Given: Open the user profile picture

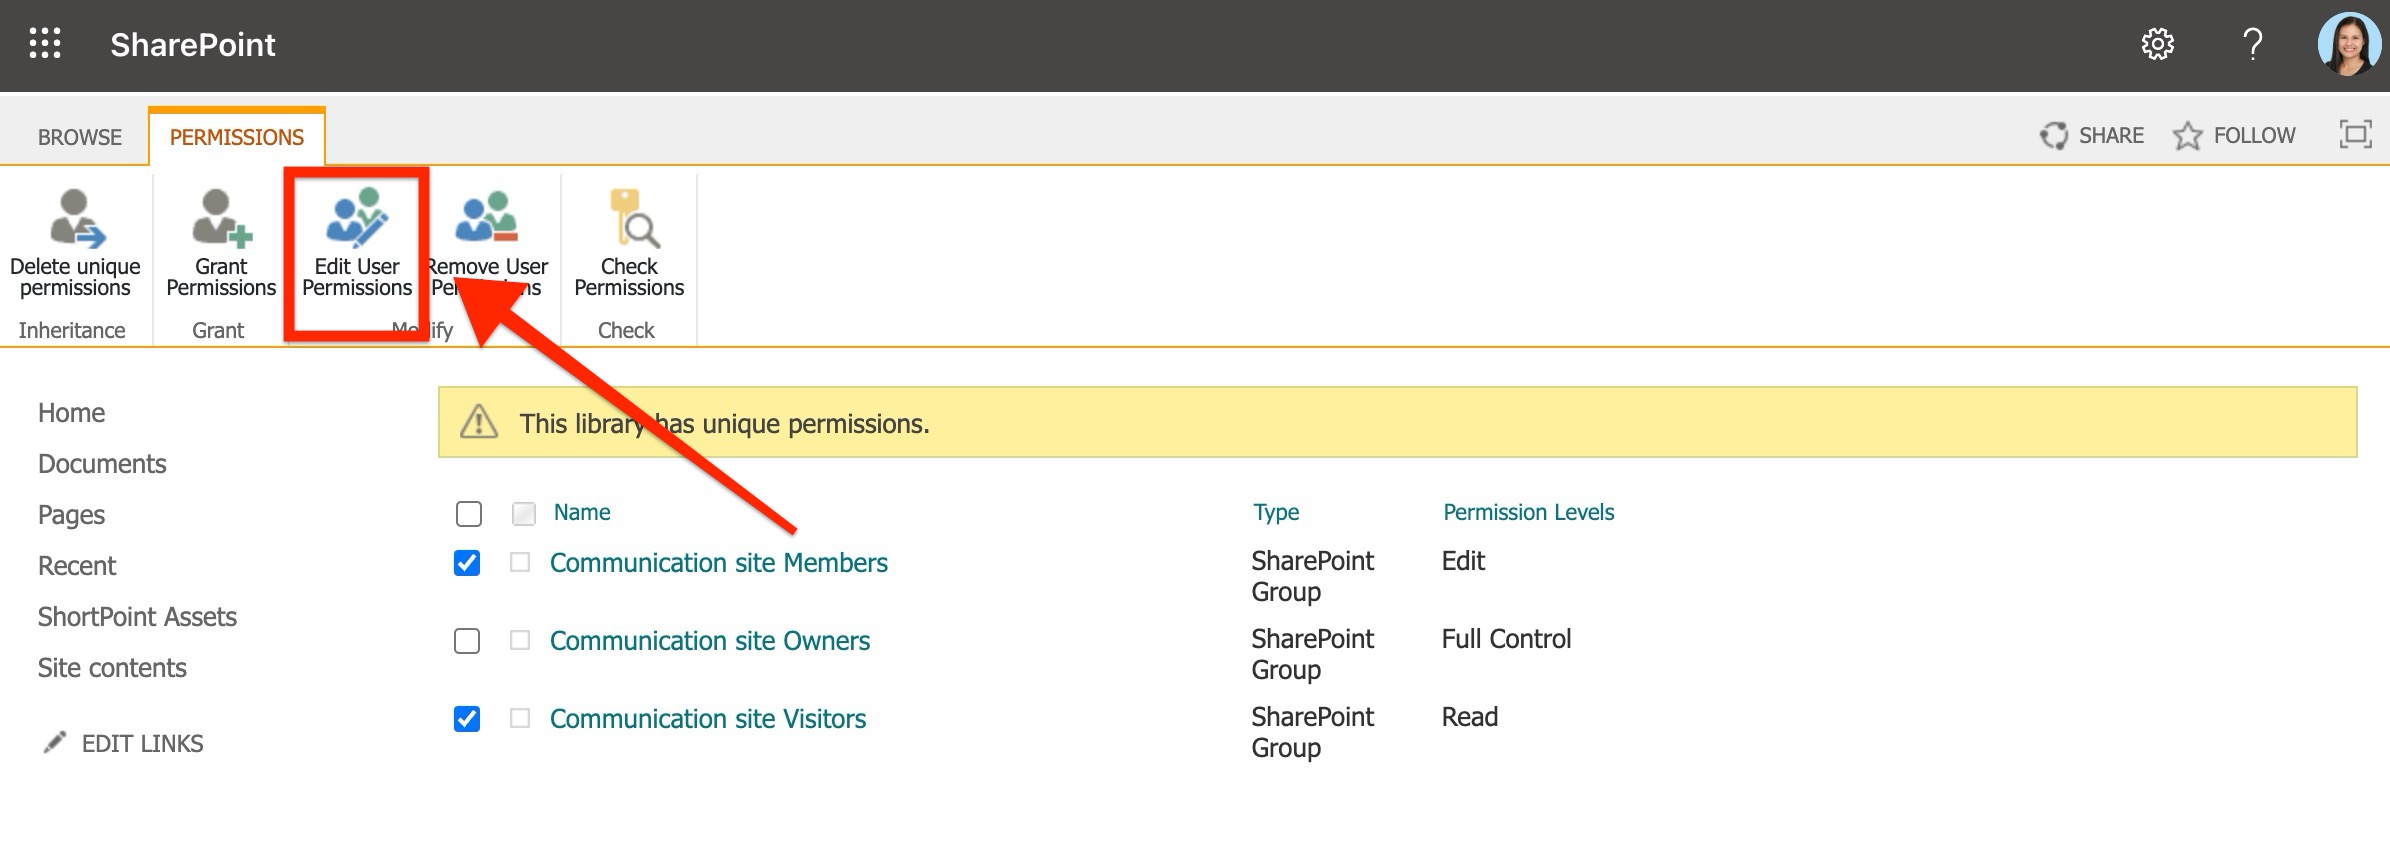Looking at the screenshot, I should pyautogui.click(x=2348, y=44).
